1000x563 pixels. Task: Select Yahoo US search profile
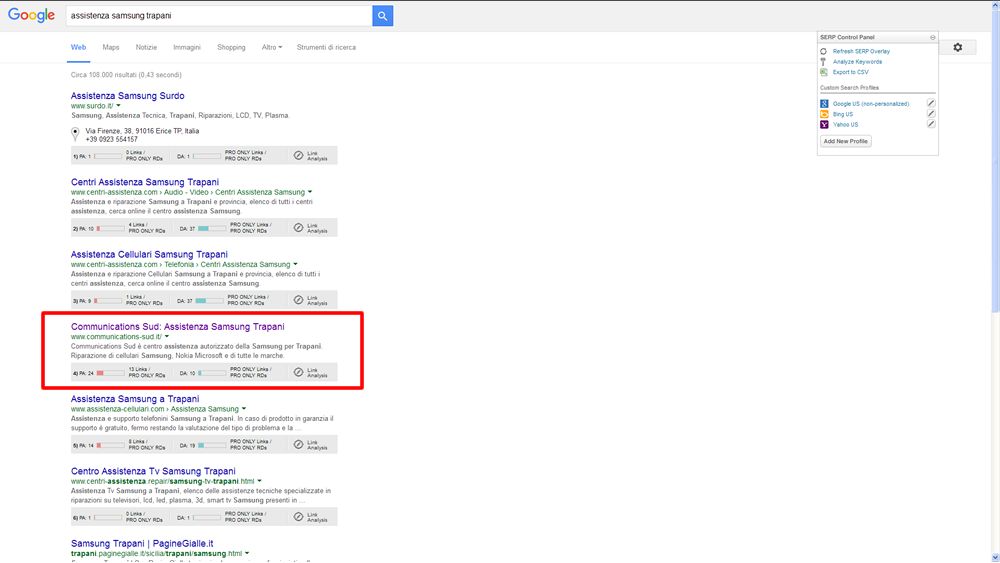pos(845,124)
